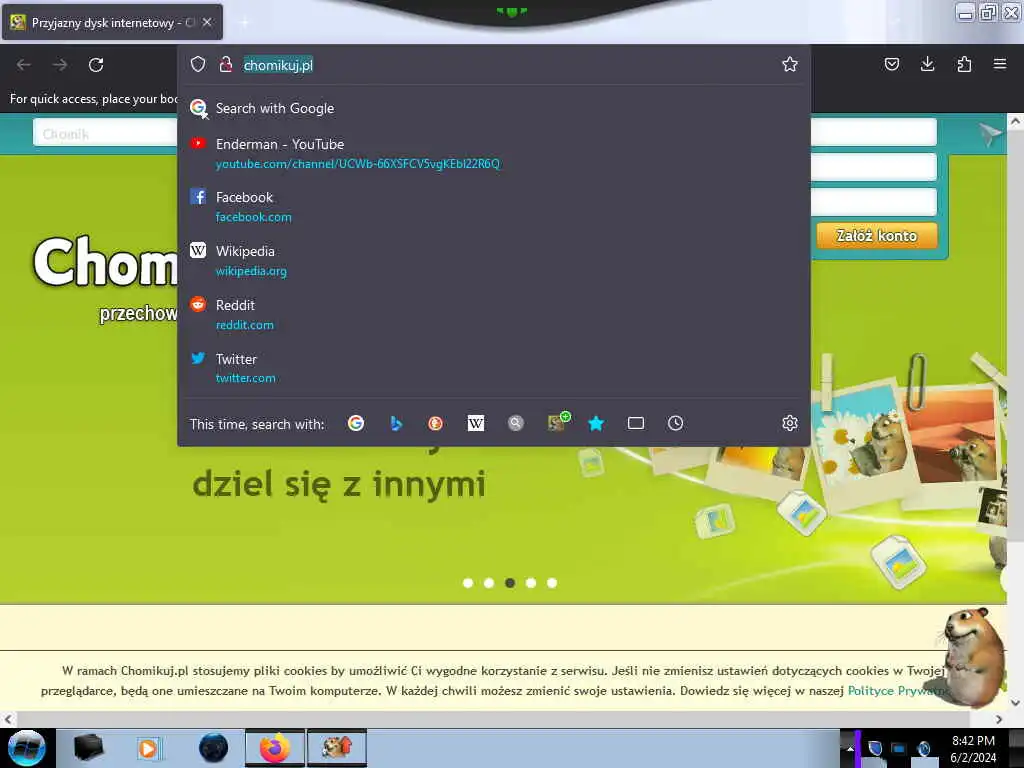
Task: Select the gray magnifier search engine icon
Action: (516, 423)
